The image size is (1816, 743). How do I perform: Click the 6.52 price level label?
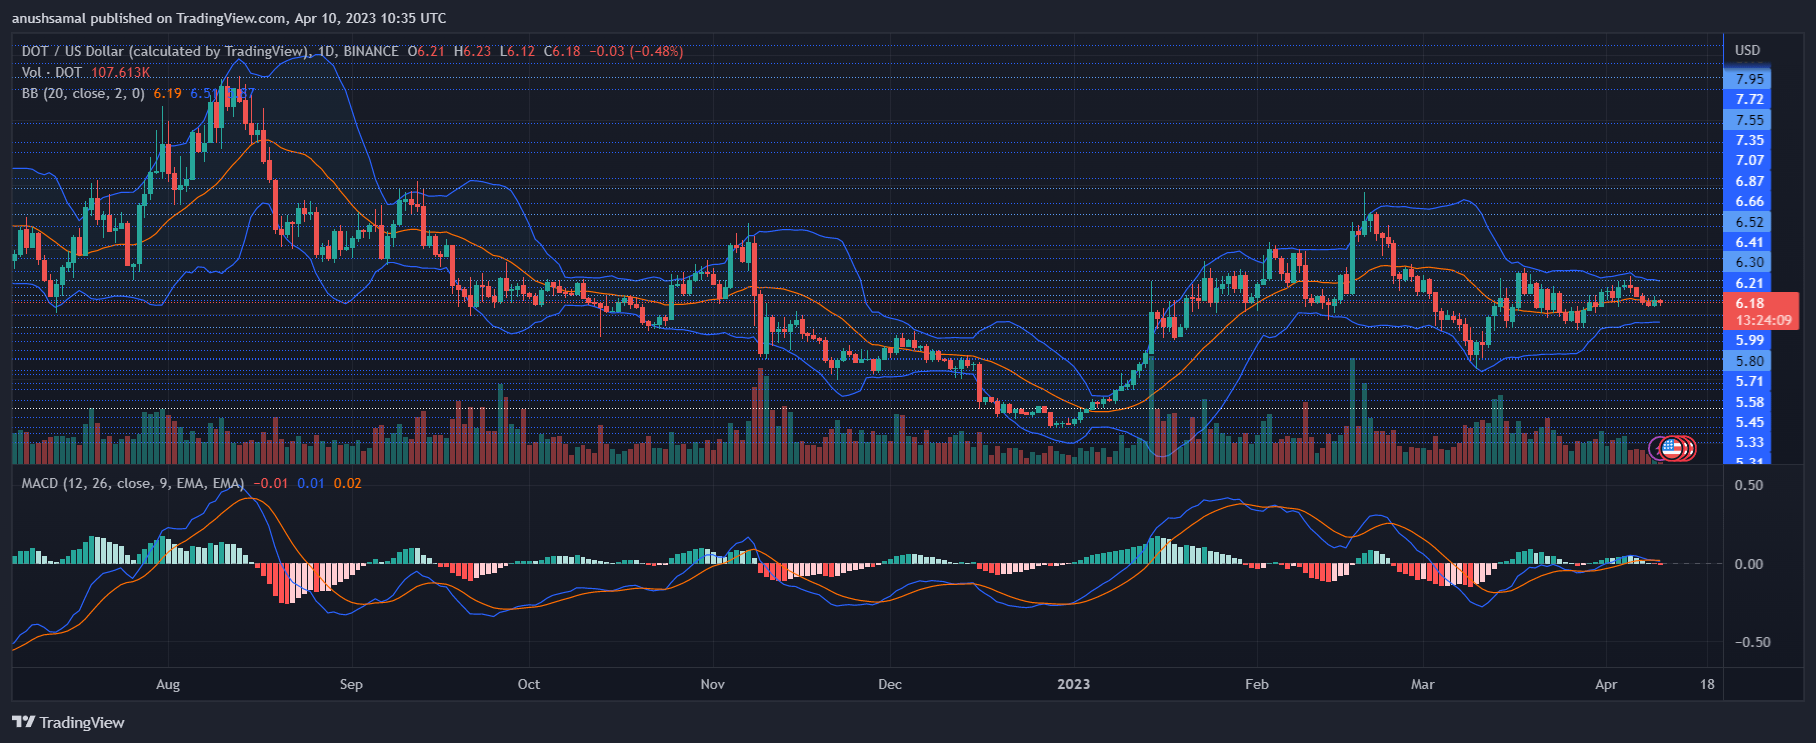point(1749,222)
